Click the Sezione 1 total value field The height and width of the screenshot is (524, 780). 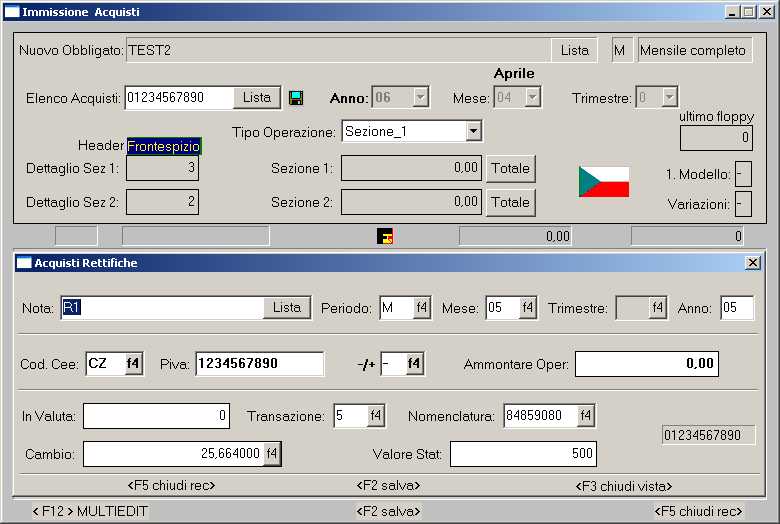click(x=411, y=168)
